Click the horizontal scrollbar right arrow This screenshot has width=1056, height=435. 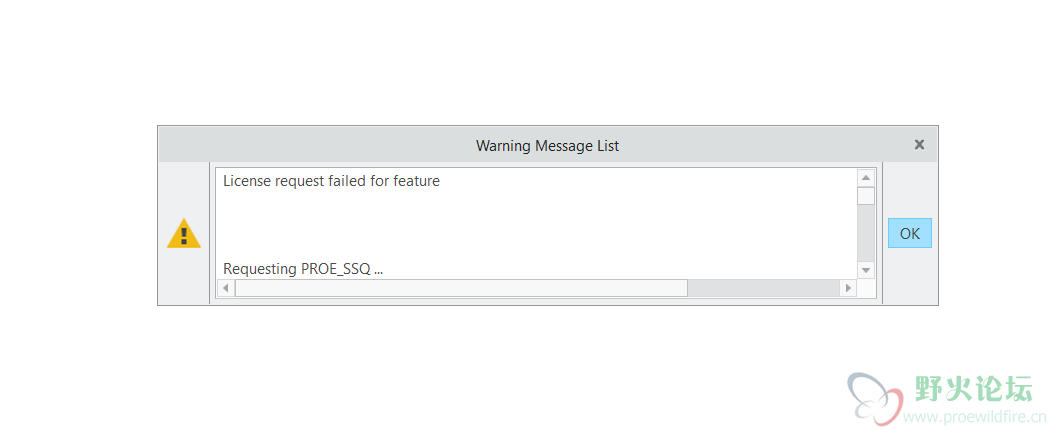pyautogui.click(x=849, y=288)
